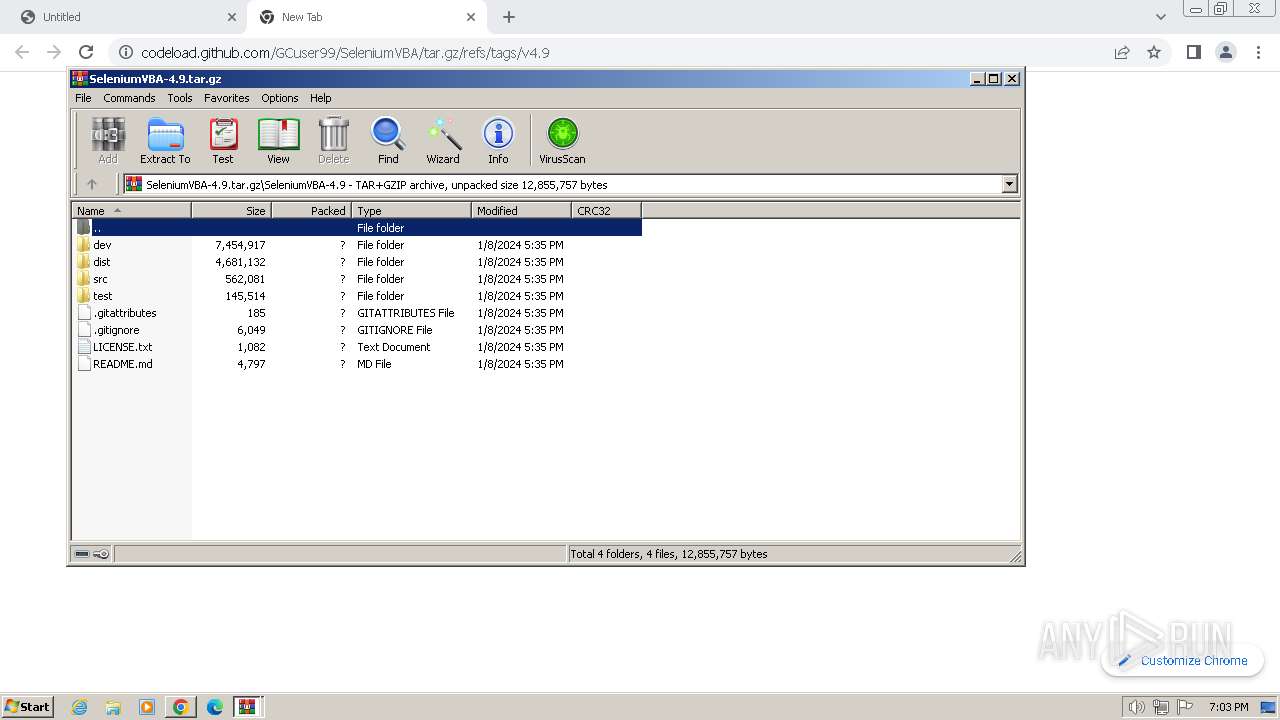Select the .gitattributes file icon
Screen dimensions: 1280x720
(x=84, y=313)
